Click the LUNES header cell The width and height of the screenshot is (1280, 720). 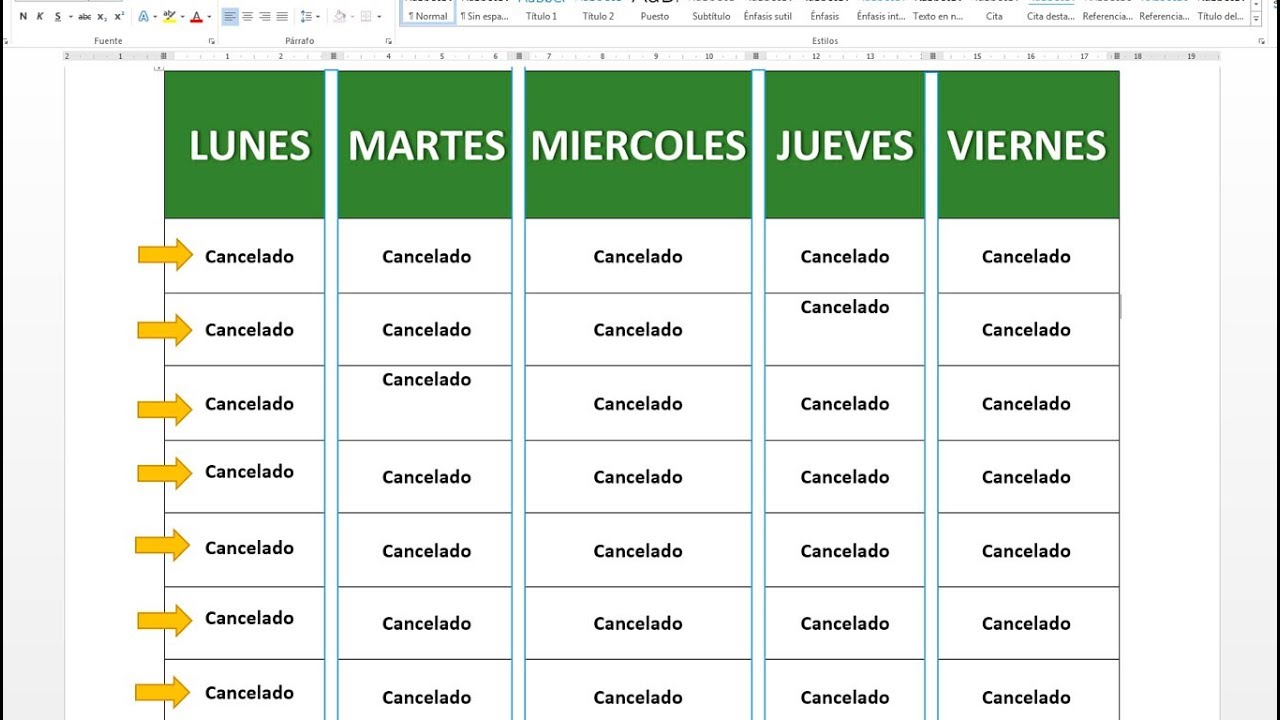[x=245, y=145]
